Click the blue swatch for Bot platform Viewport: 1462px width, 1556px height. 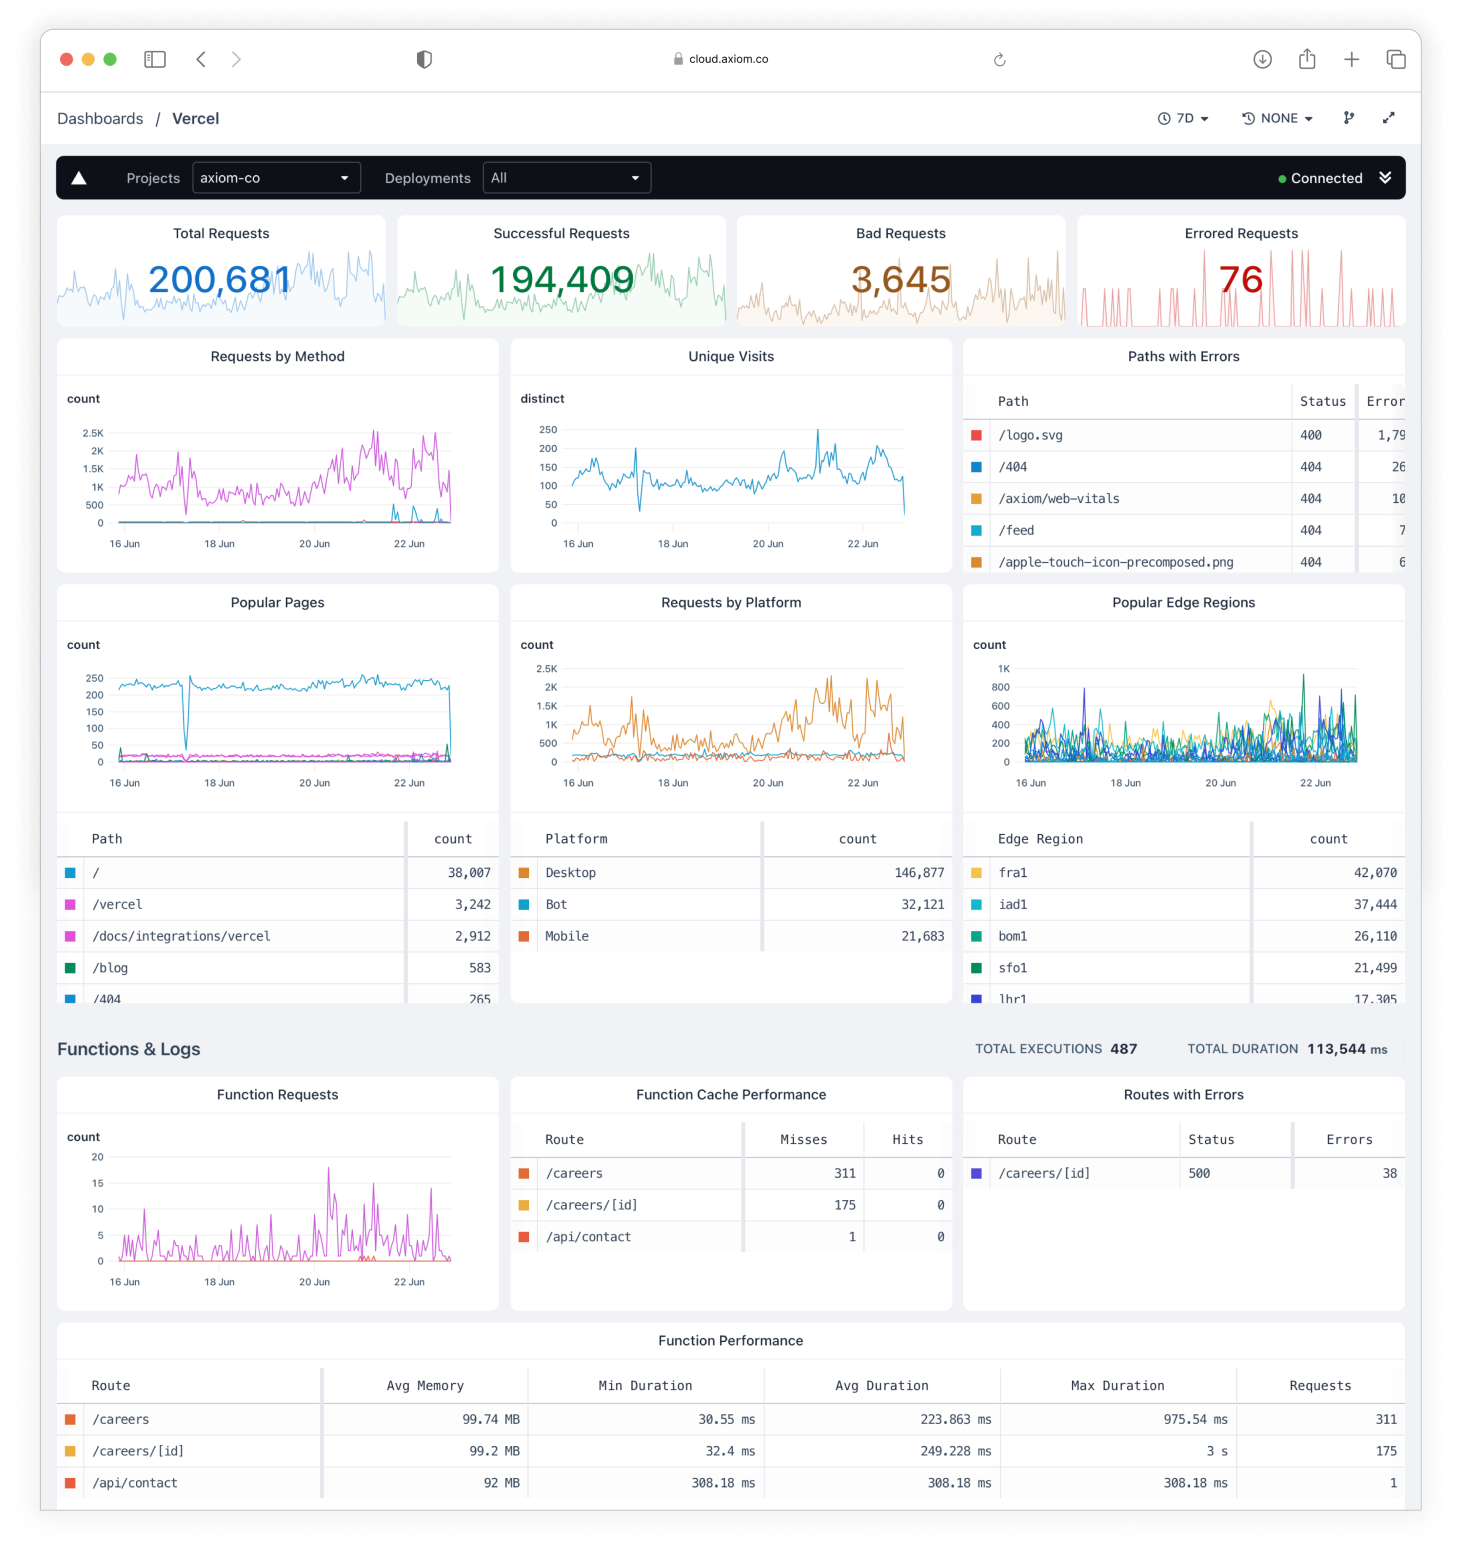524,905
